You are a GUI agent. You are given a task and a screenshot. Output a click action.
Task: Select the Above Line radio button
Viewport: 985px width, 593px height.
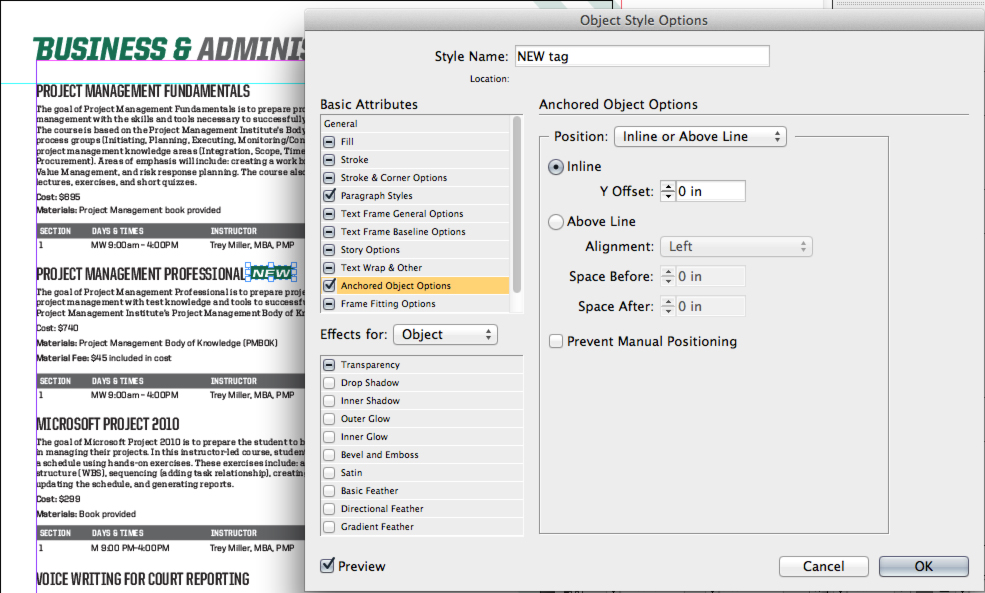point(556,222)
